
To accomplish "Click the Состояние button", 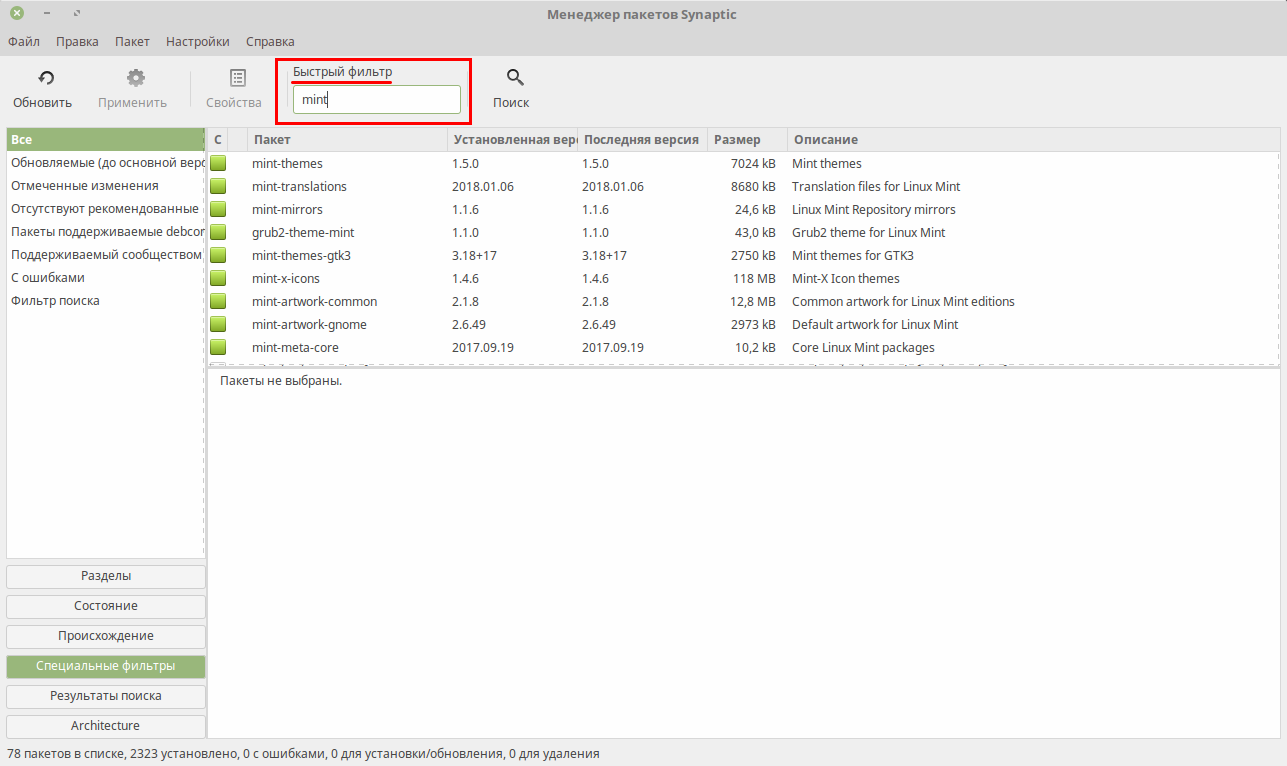I will click(x=106, y=606).
